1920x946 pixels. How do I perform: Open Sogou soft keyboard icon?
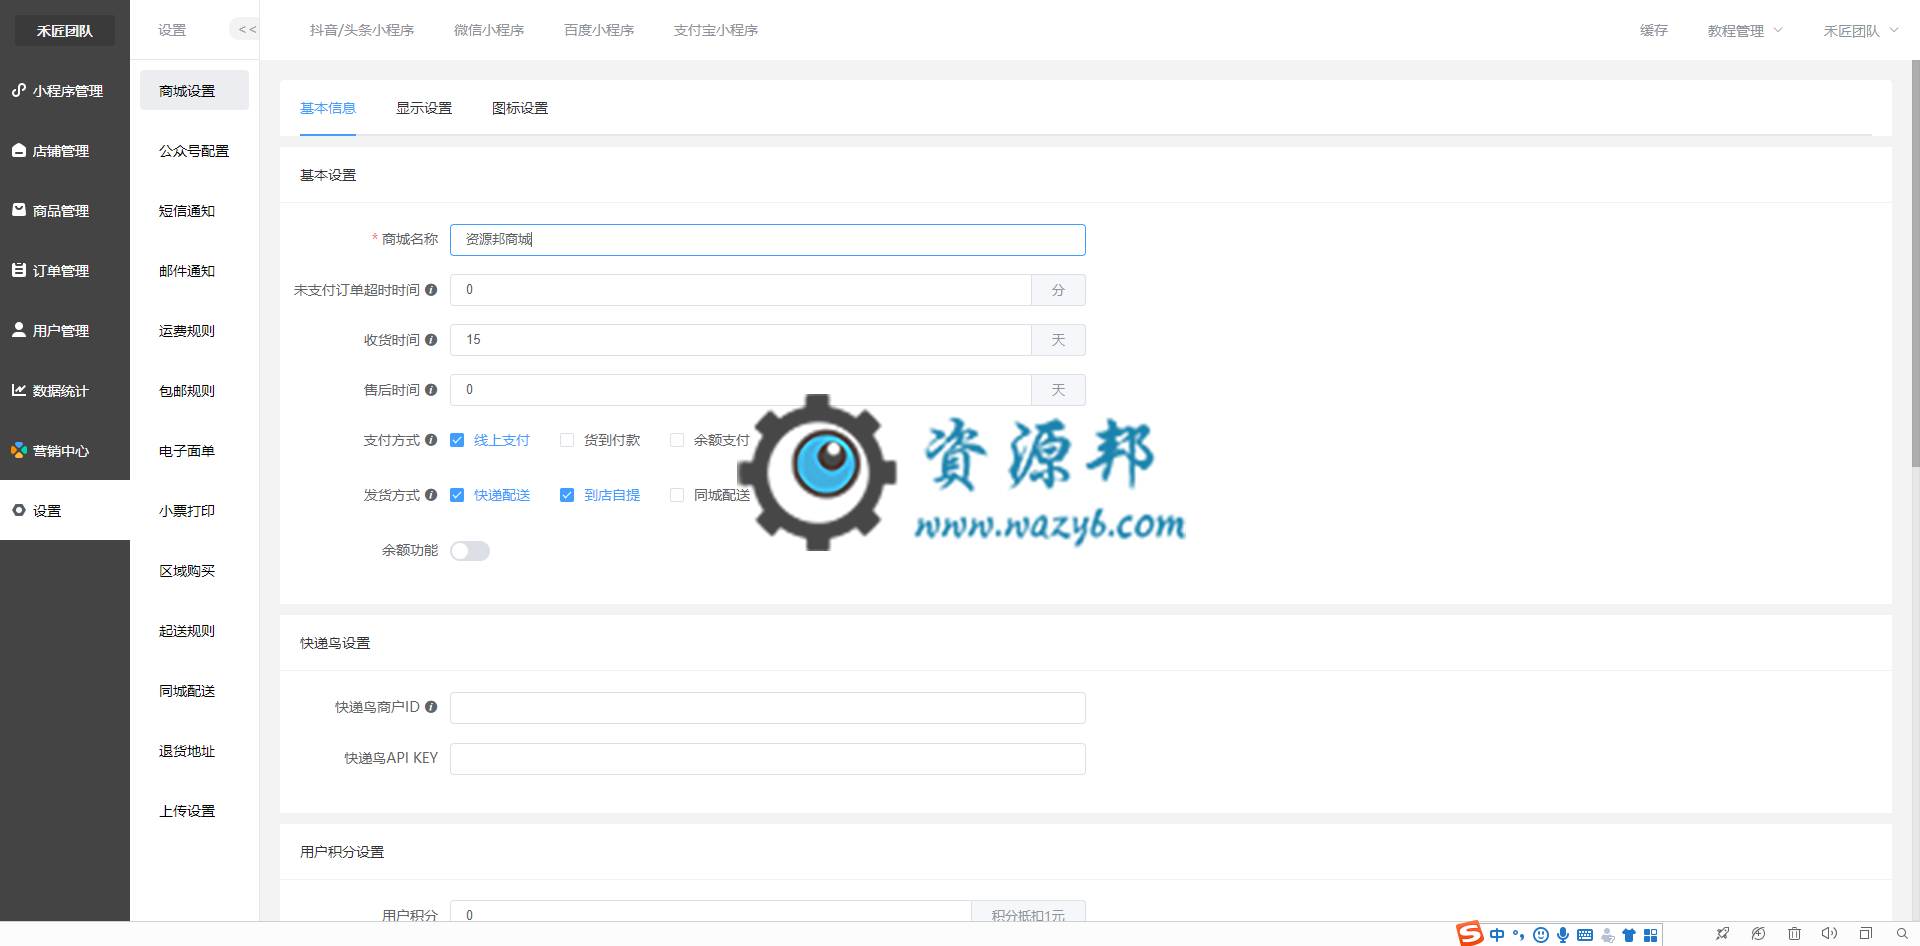(1585, 935)
